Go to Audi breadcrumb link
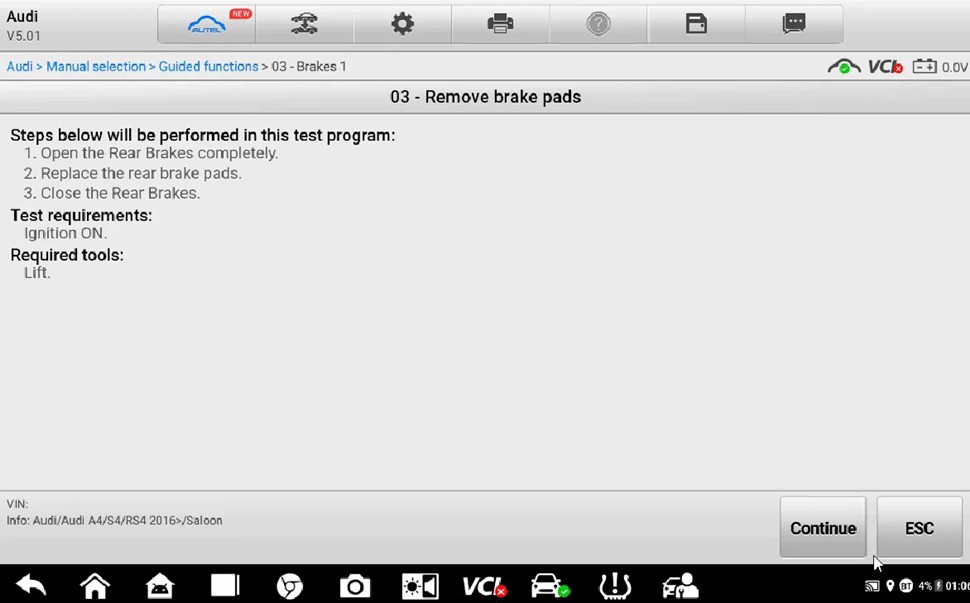Viewport: 970px width, 603px height. (19, 66)
